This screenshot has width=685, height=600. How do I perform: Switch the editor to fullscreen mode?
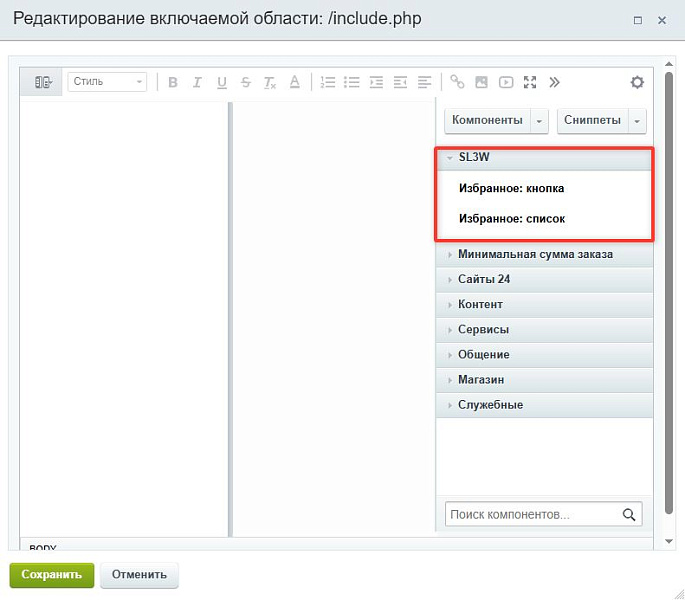[x=530, y=82]
